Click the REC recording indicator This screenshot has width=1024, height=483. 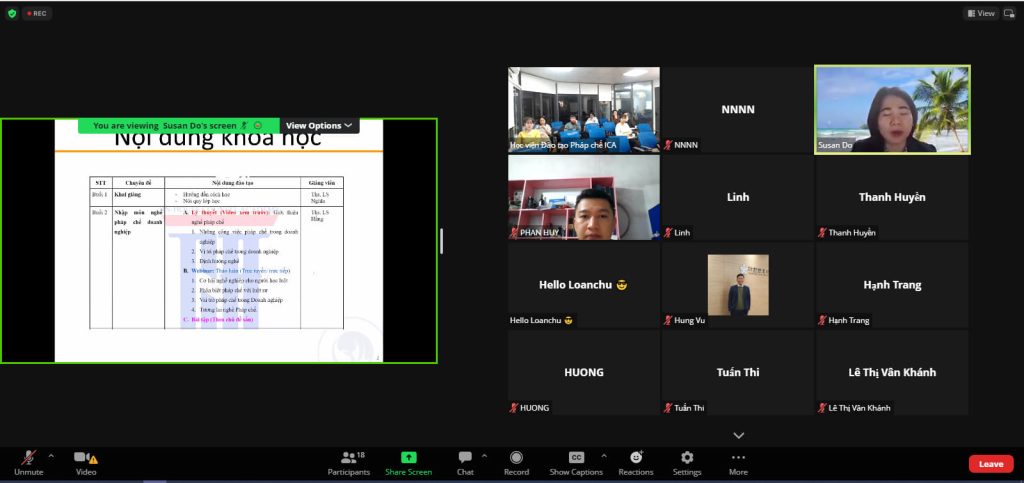pyautogui.click(x=38, y=13)
